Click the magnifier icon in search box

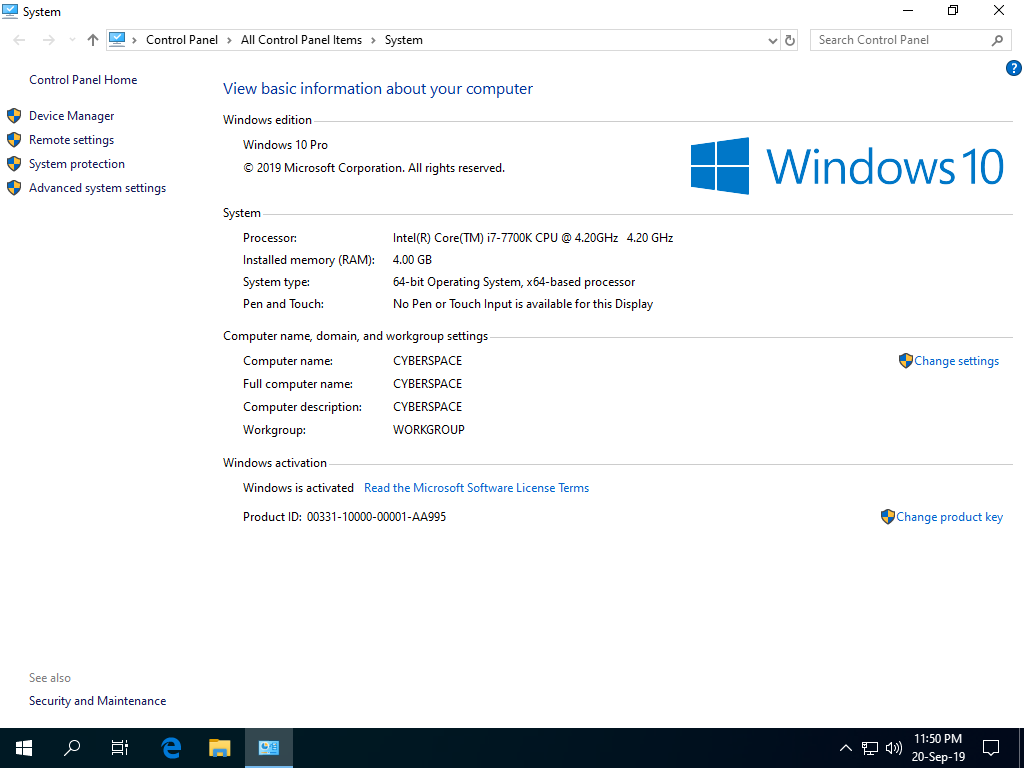[x=997, y=40]
